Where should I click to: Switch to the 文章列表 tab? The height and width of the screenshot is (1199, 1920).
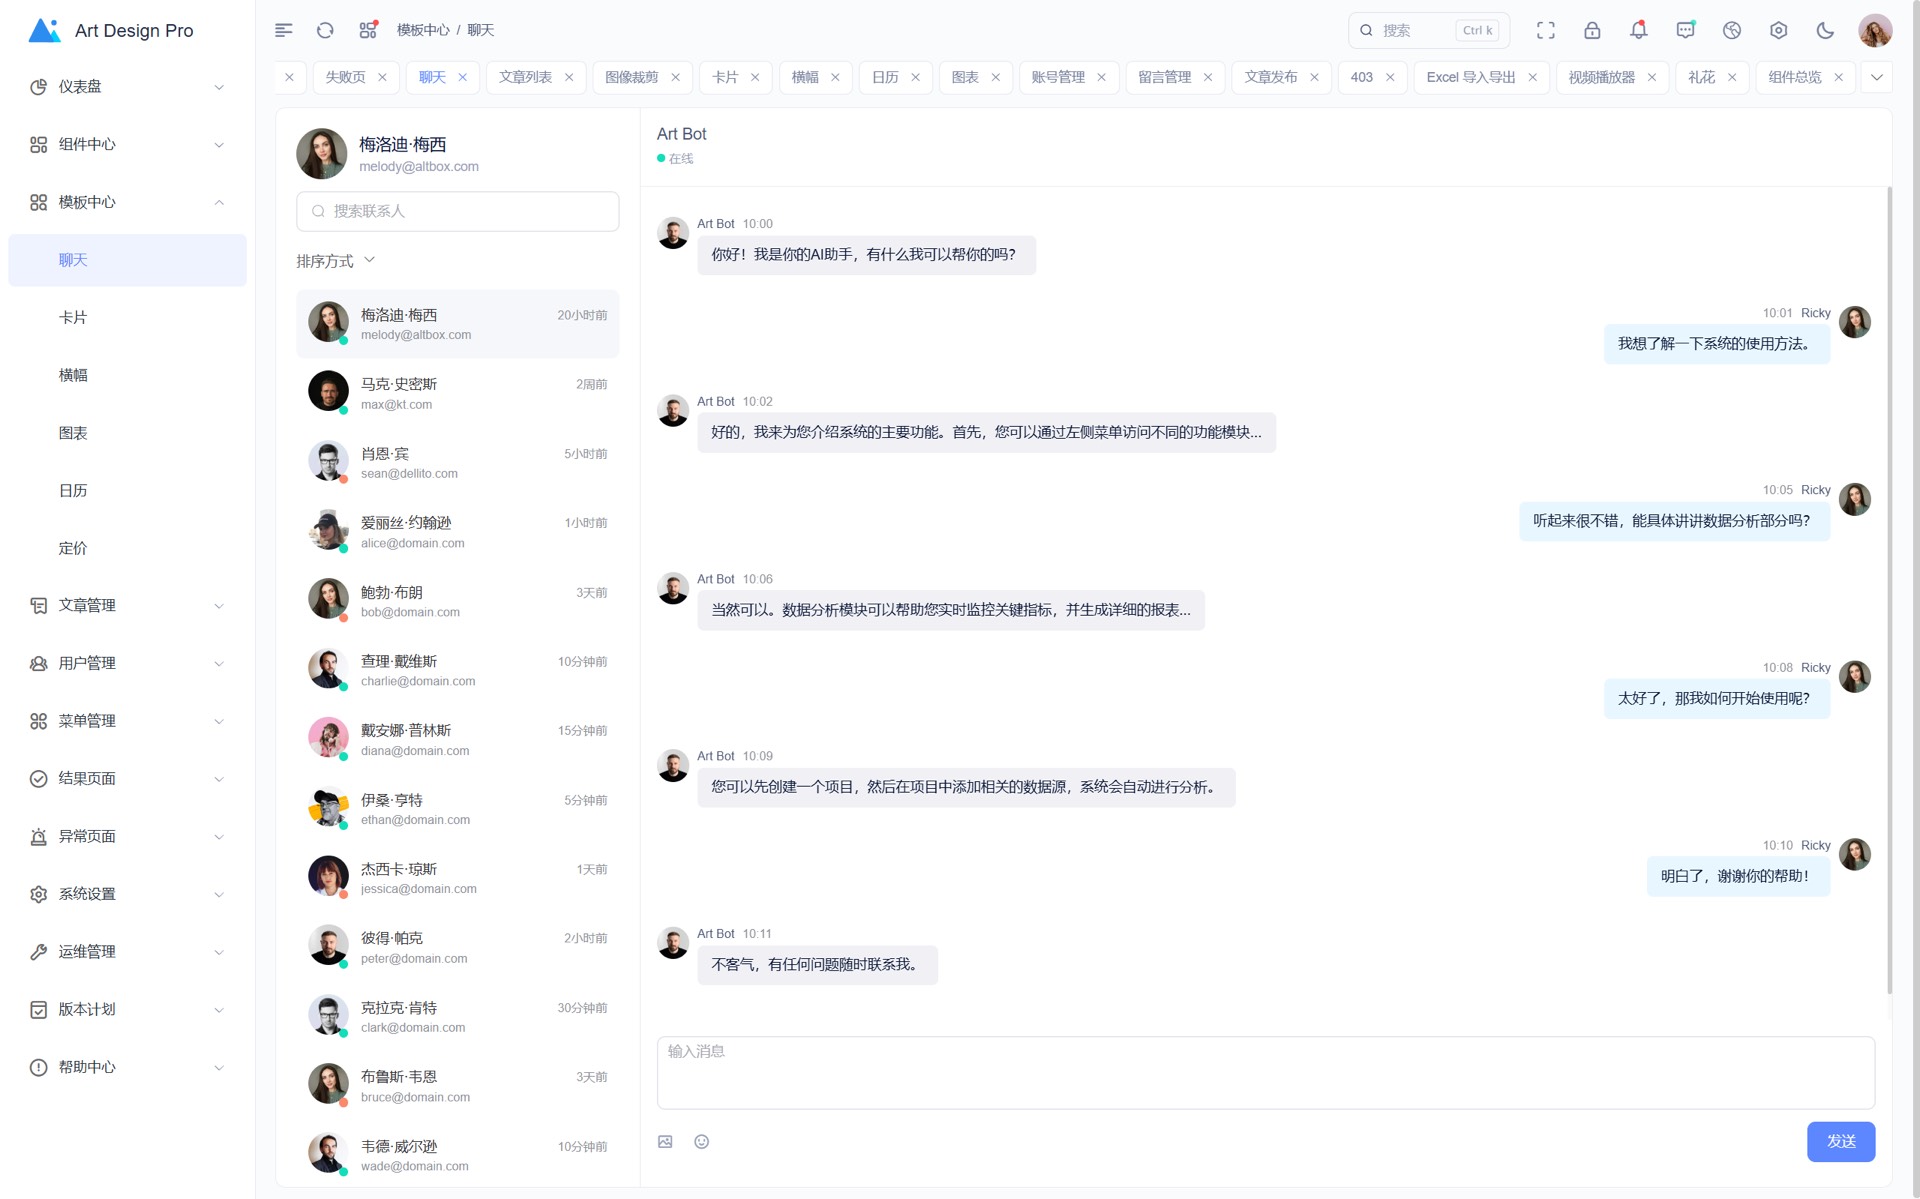click(525, 77)
